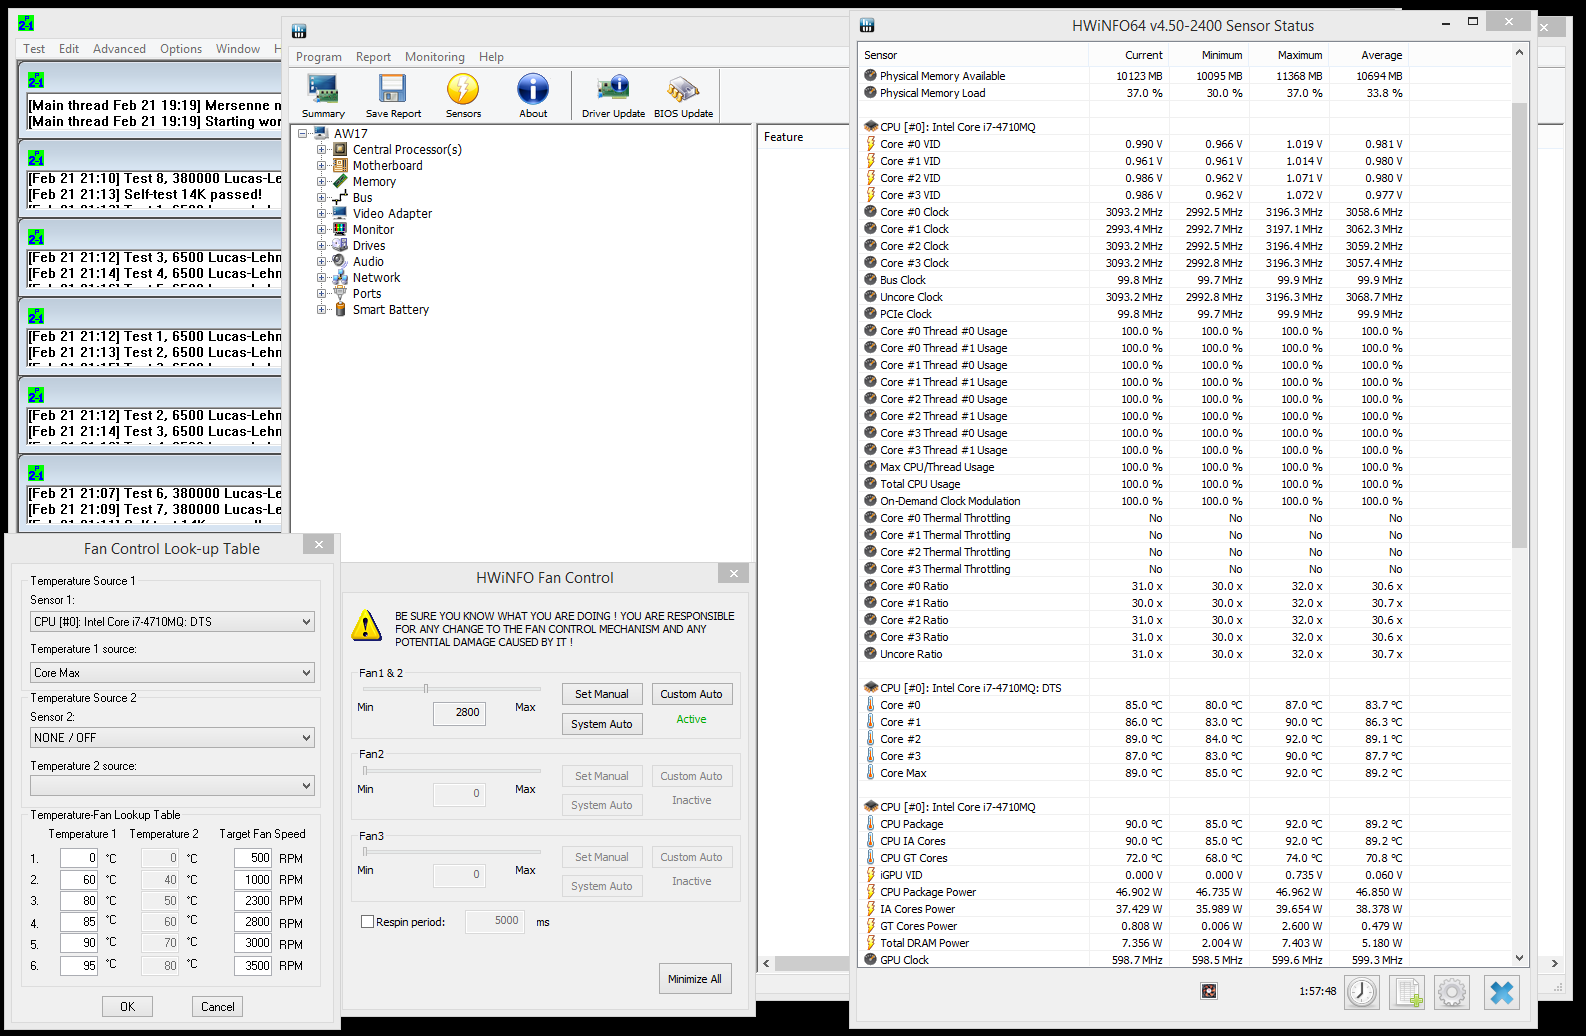Click Set Manual for Fan1 & 2
The width and height of the screenshot is (1586, 1036).
(602, 694)
